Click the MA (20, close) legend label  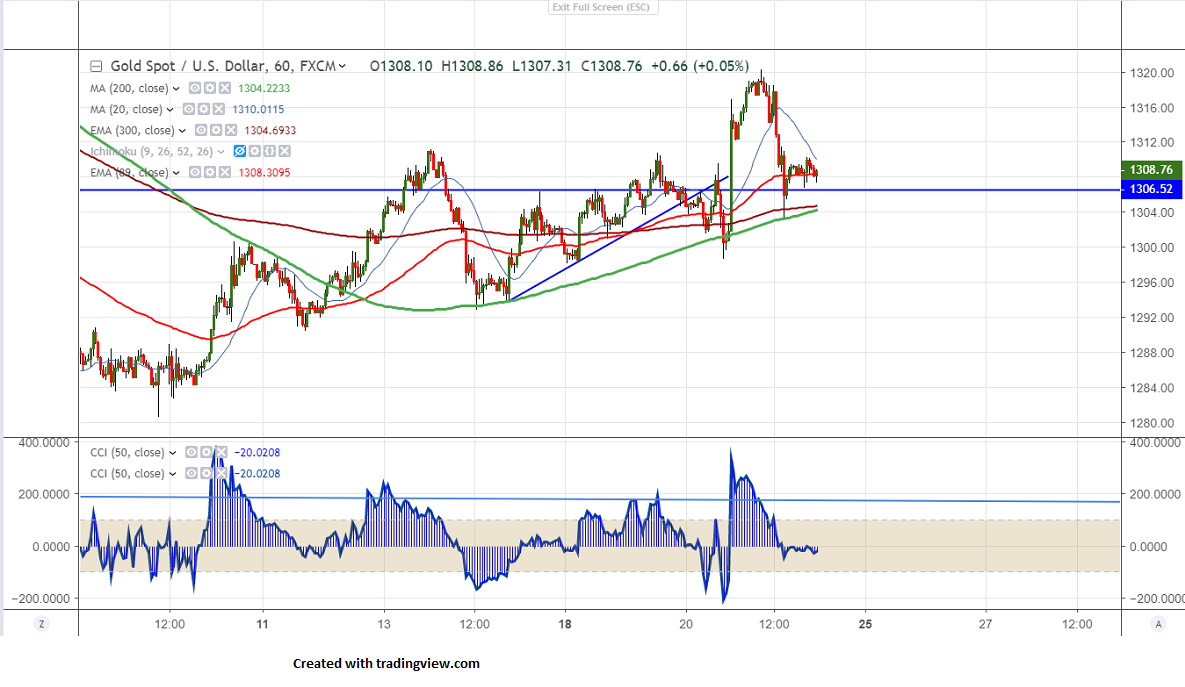coord(126,109)
